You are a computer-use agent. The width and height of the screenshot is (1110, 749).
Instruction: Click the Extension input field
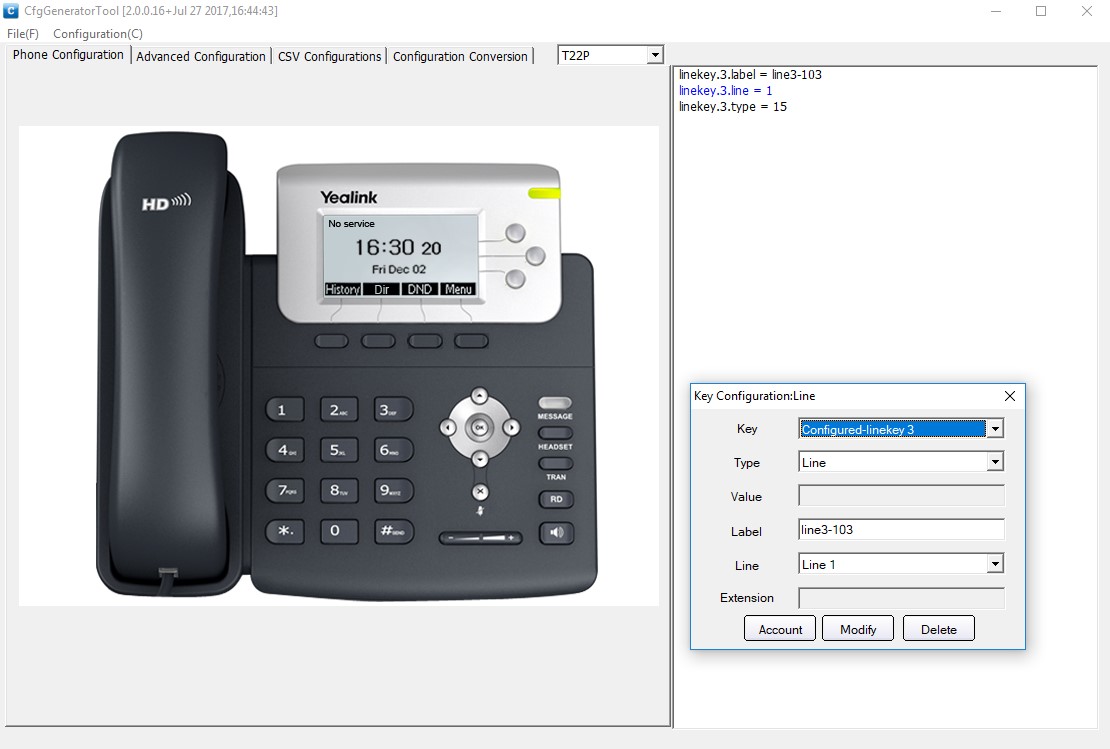tap(901, 598)
